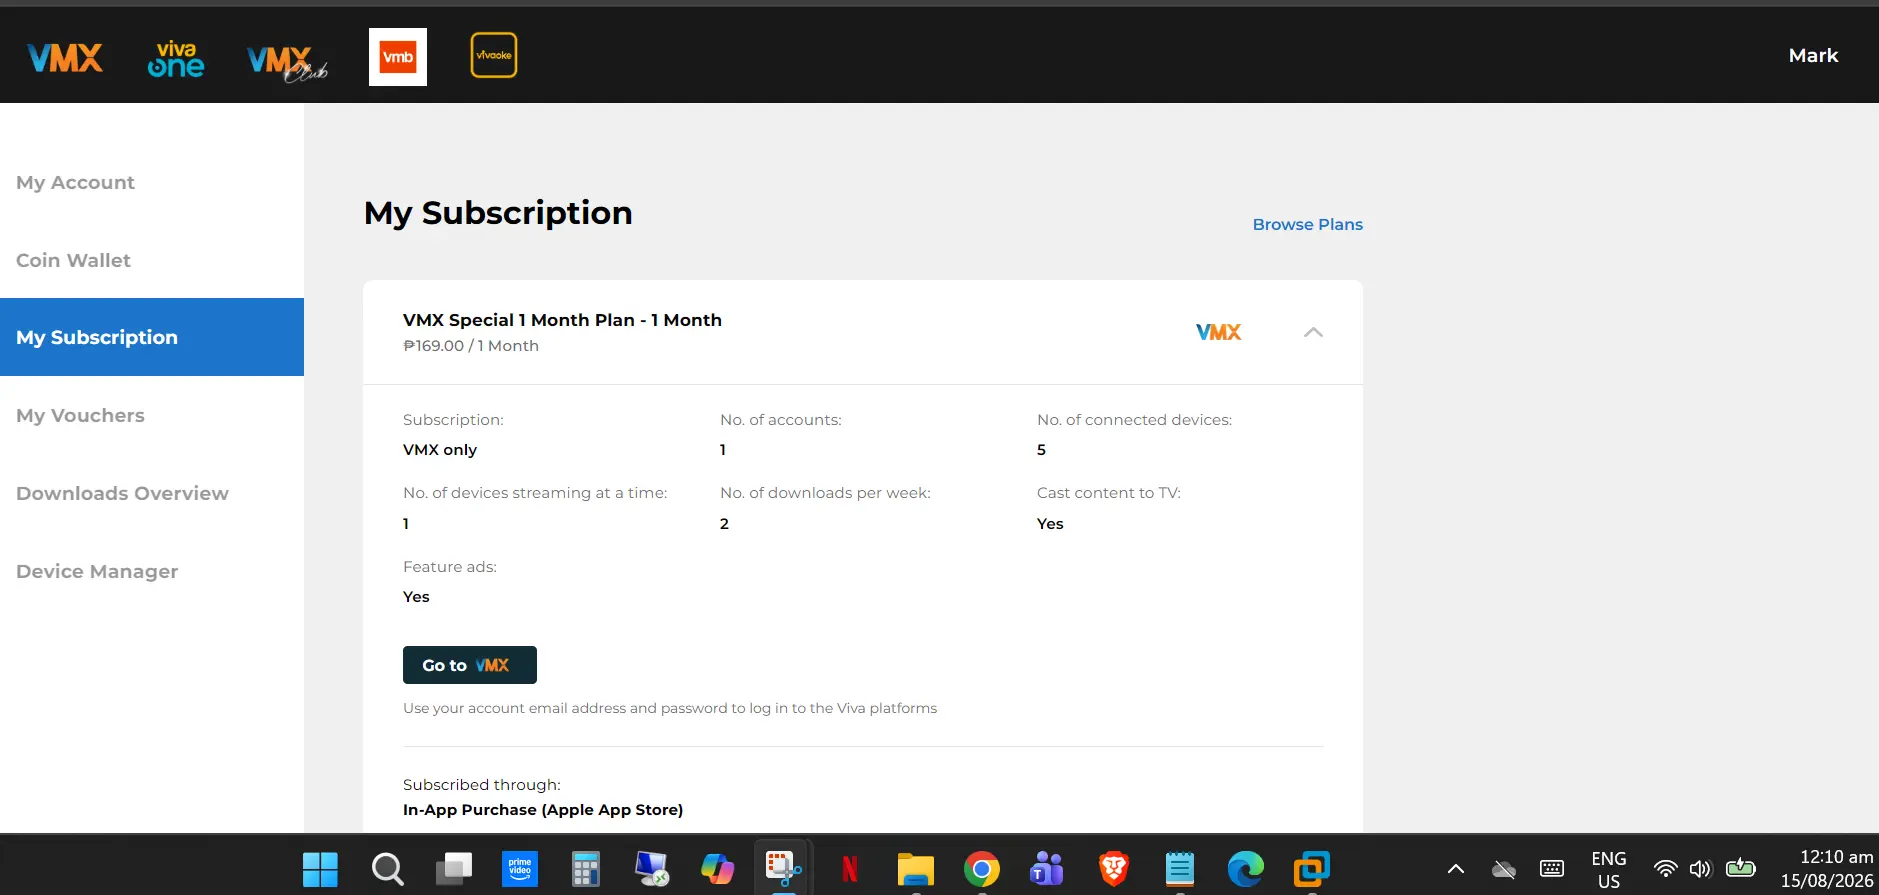
Task: Open the touch keyboard tray icon
Action: click(1552, 869)
